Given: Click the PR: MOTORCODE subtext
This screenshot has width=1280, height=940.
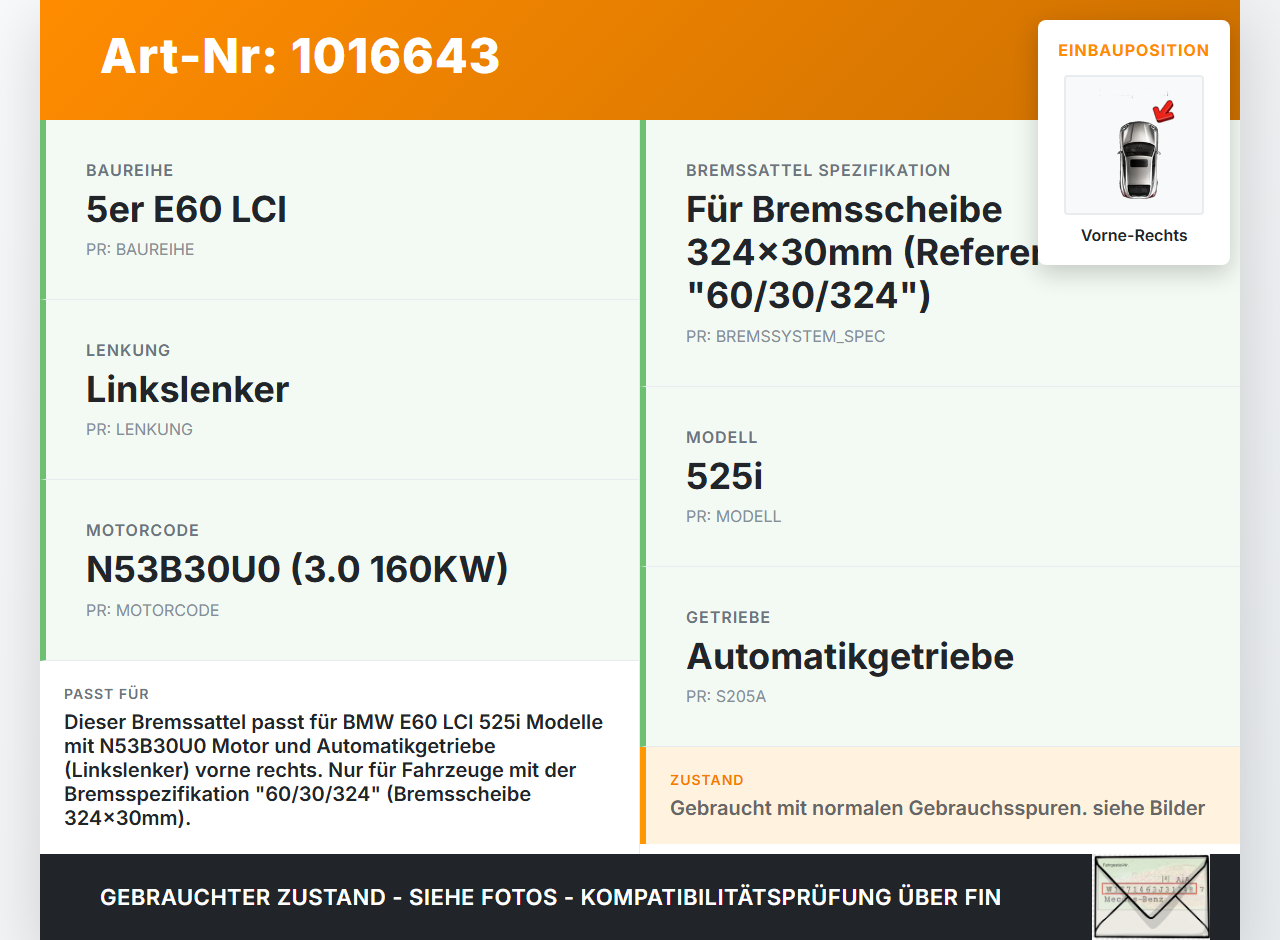Looking at the screenshot, I should pyautogui.click(x=152, y=611).
